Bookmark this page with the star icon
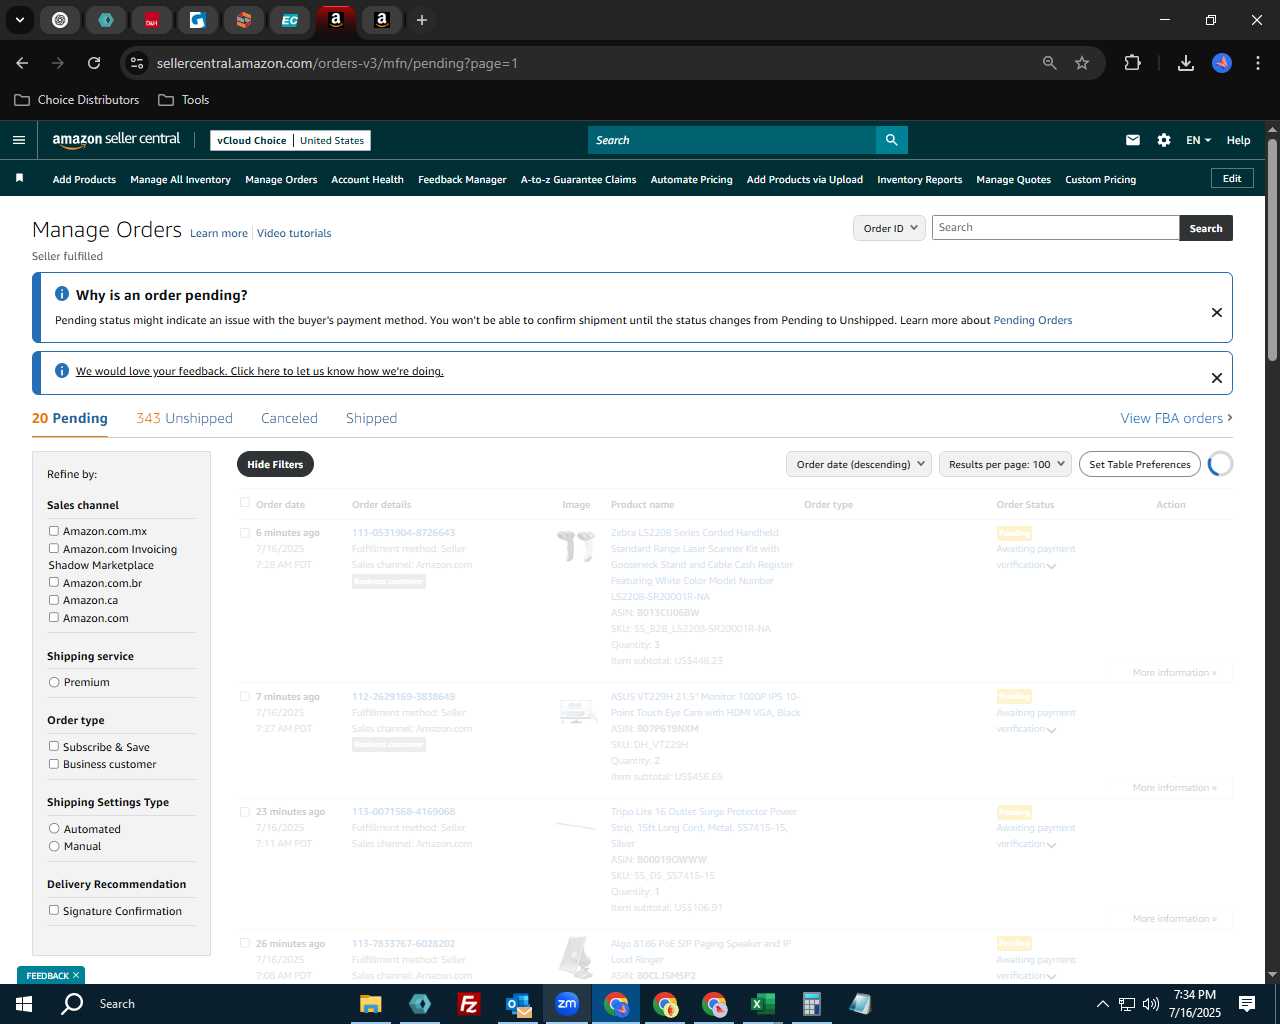Viewport: 1280px width, 1024px height. [1082, 63]
